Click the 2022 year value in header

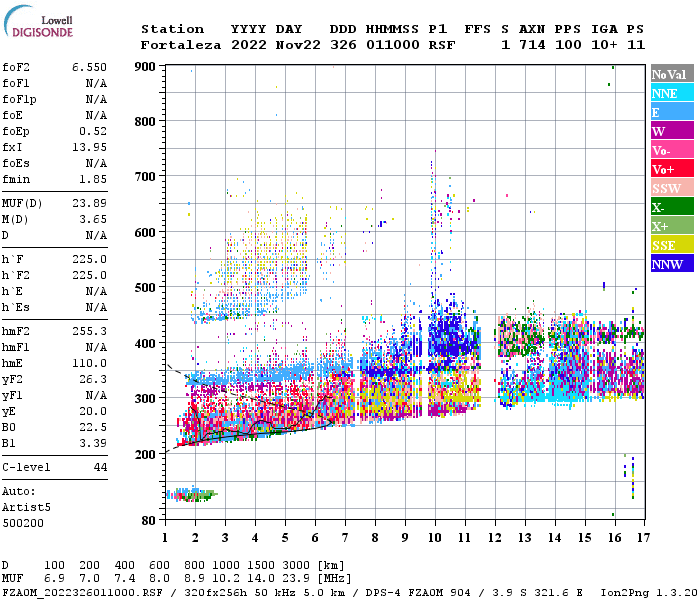click(249, 45)
